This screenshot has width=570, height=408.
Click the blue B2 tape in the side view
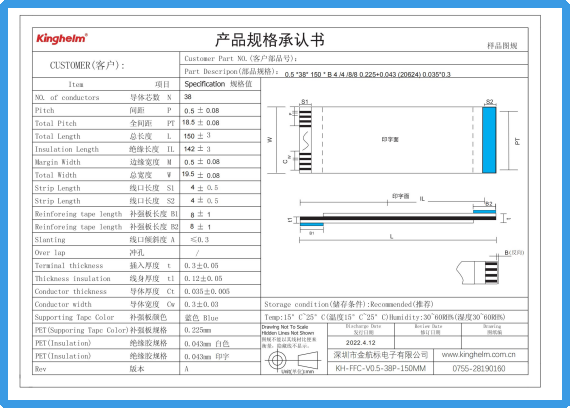tap(484, 212)
